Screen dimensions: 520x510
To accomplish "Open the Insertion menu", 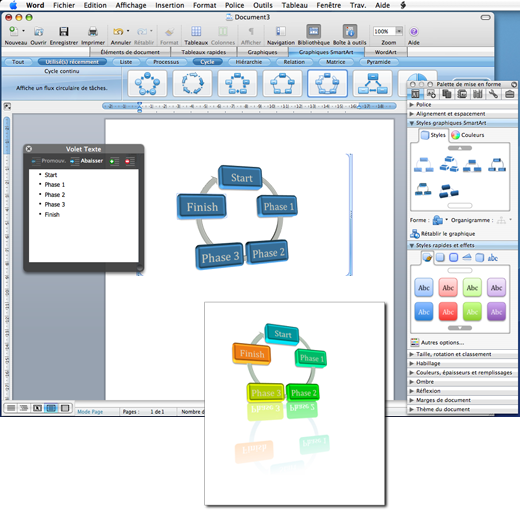I will pyautogui.click(x=169, y=5).
